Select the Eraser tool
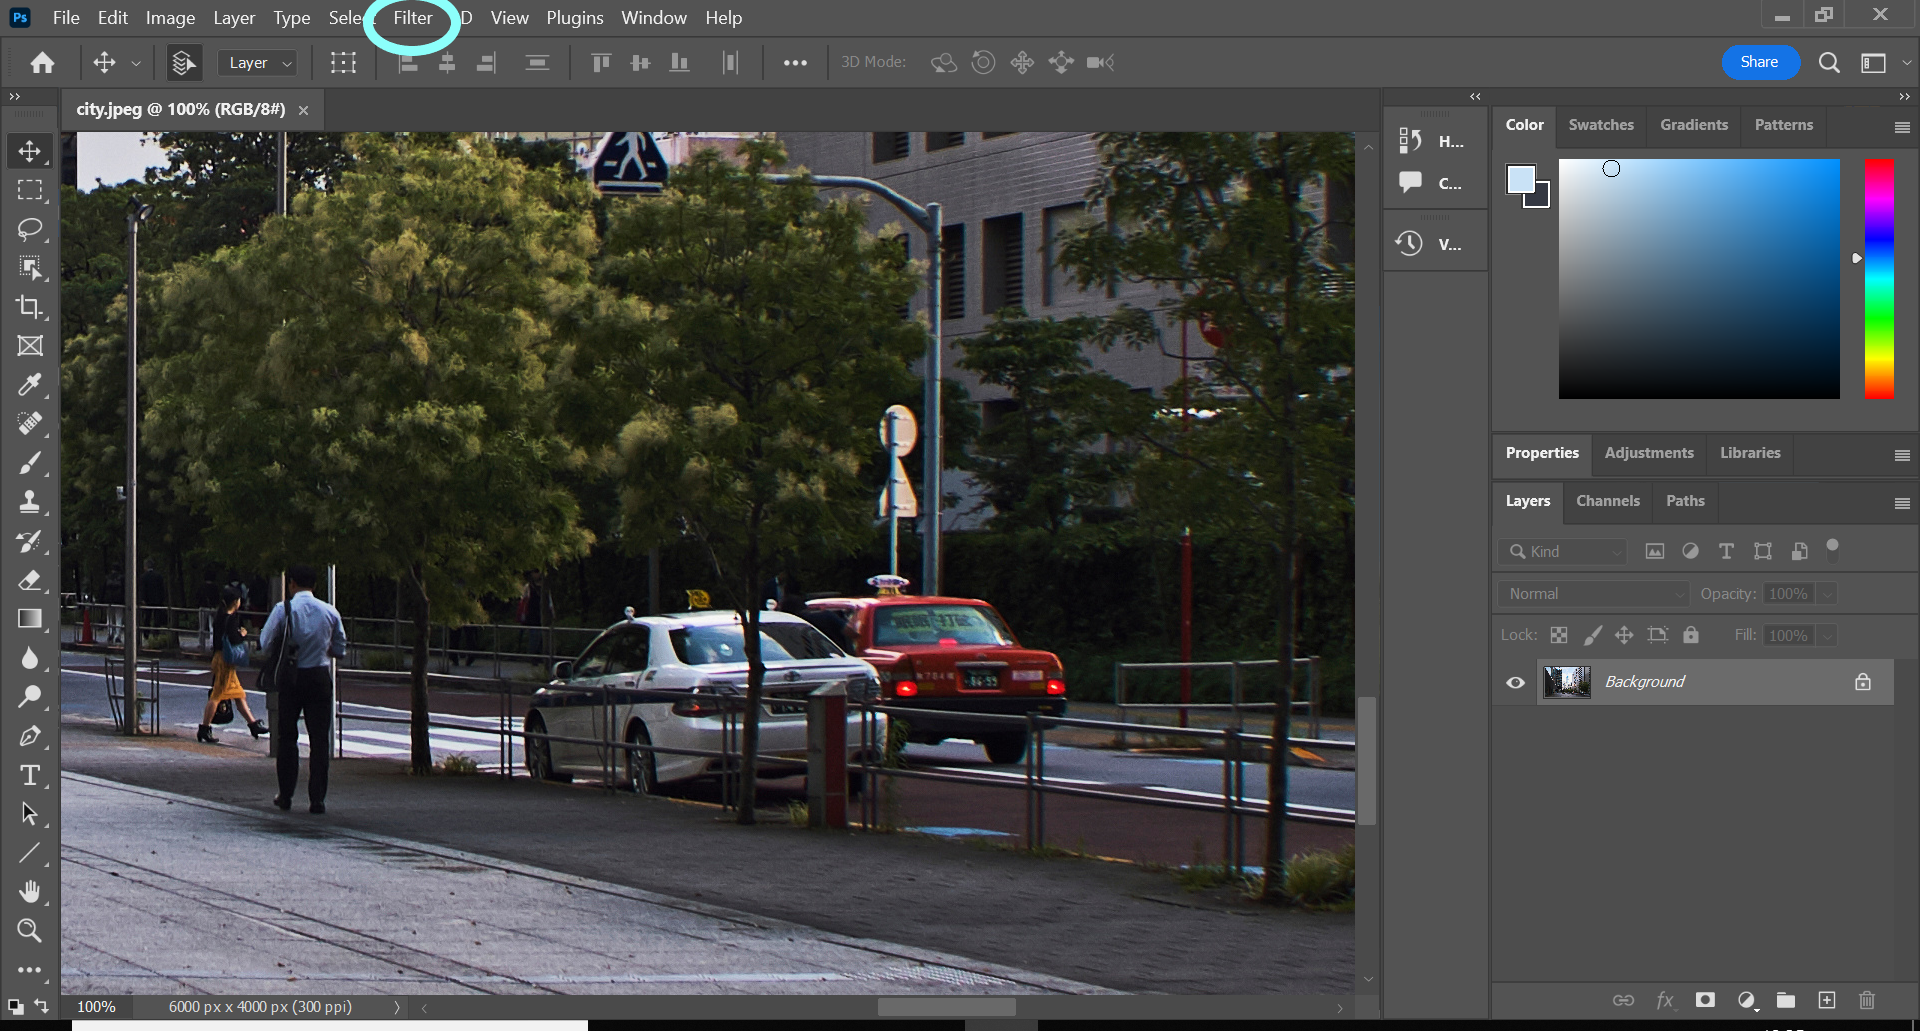The width and height of the screenshot is (1920, 1031). pyautogui.click(x=29, y=580)
